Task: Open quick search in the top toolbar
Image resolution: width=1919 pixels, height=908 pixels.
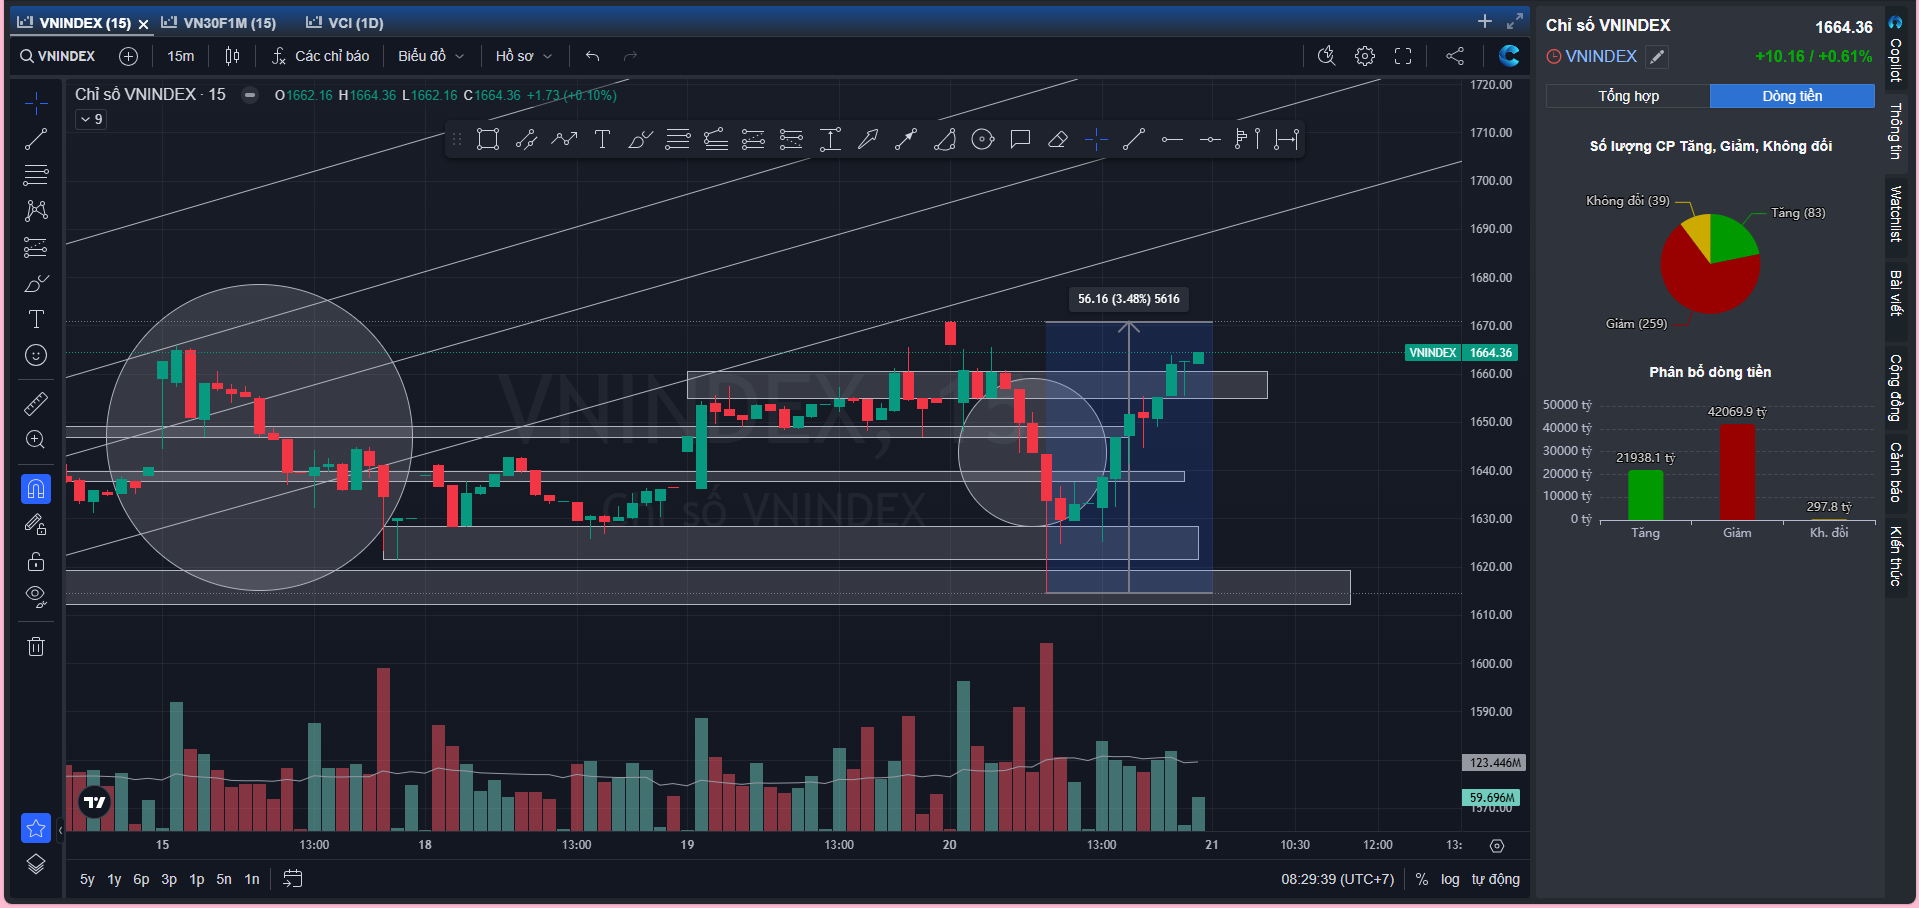Action: point(1327,56)
